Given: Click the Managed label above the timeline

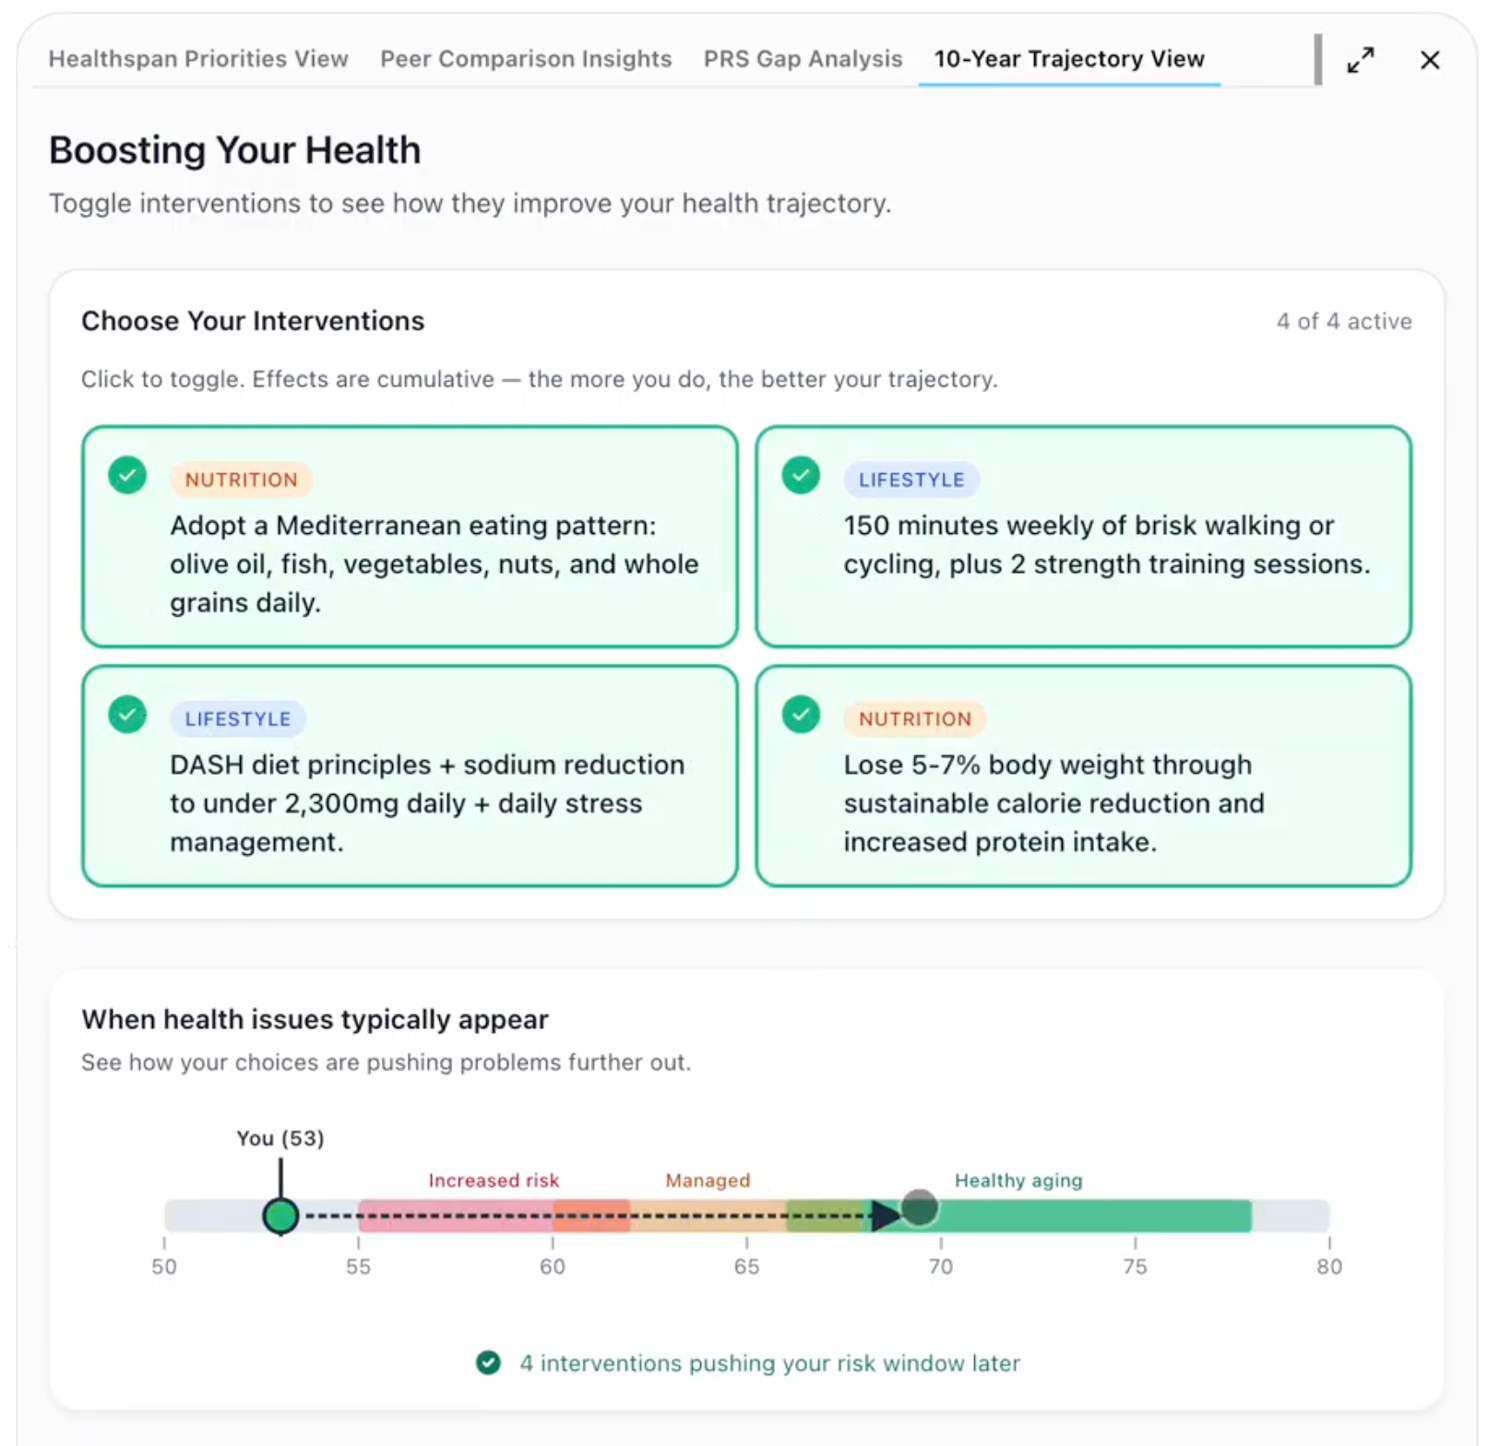Looking at the screenshot, I should pos(708,1181).
